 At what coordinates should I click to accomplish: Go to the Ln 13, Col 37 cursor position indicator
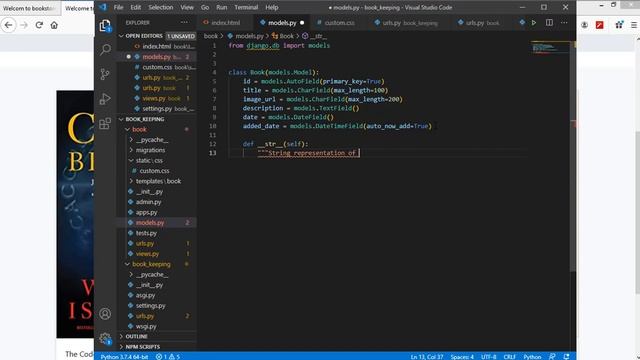[427, 357]
